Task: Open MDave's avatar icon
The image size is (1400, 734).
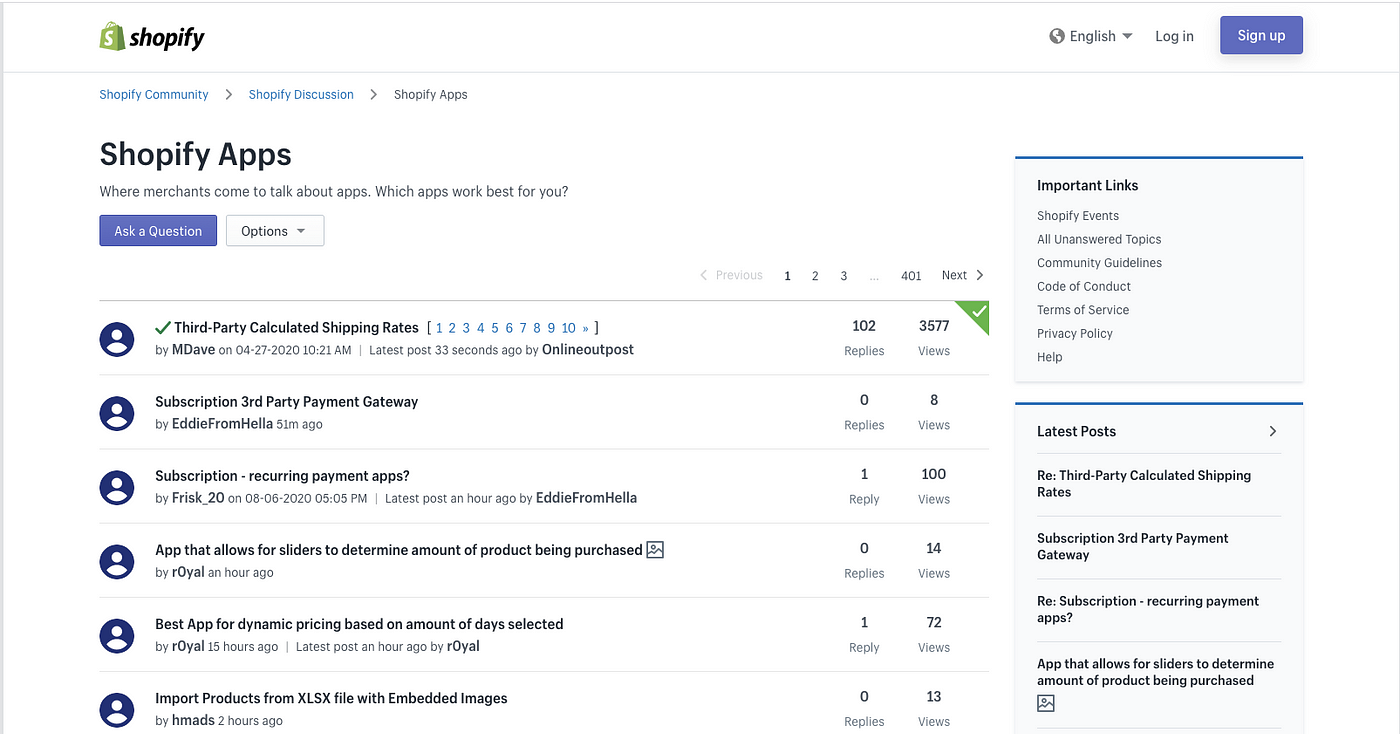Action: [x=118, y=339]
